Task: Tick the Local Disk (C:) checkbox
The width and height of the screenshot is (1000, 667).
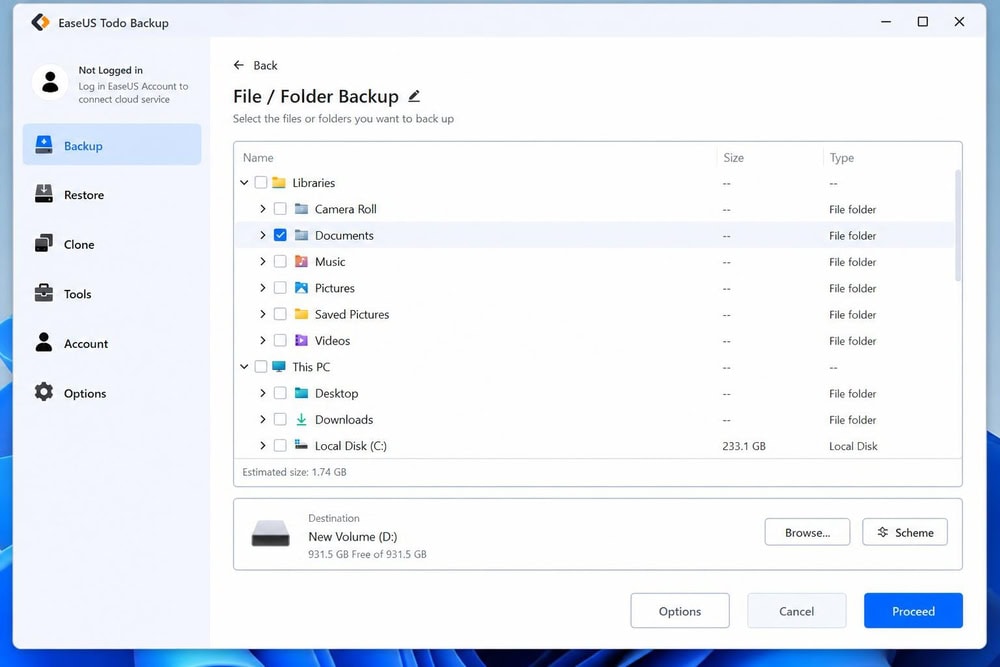Action: point(280,446)
